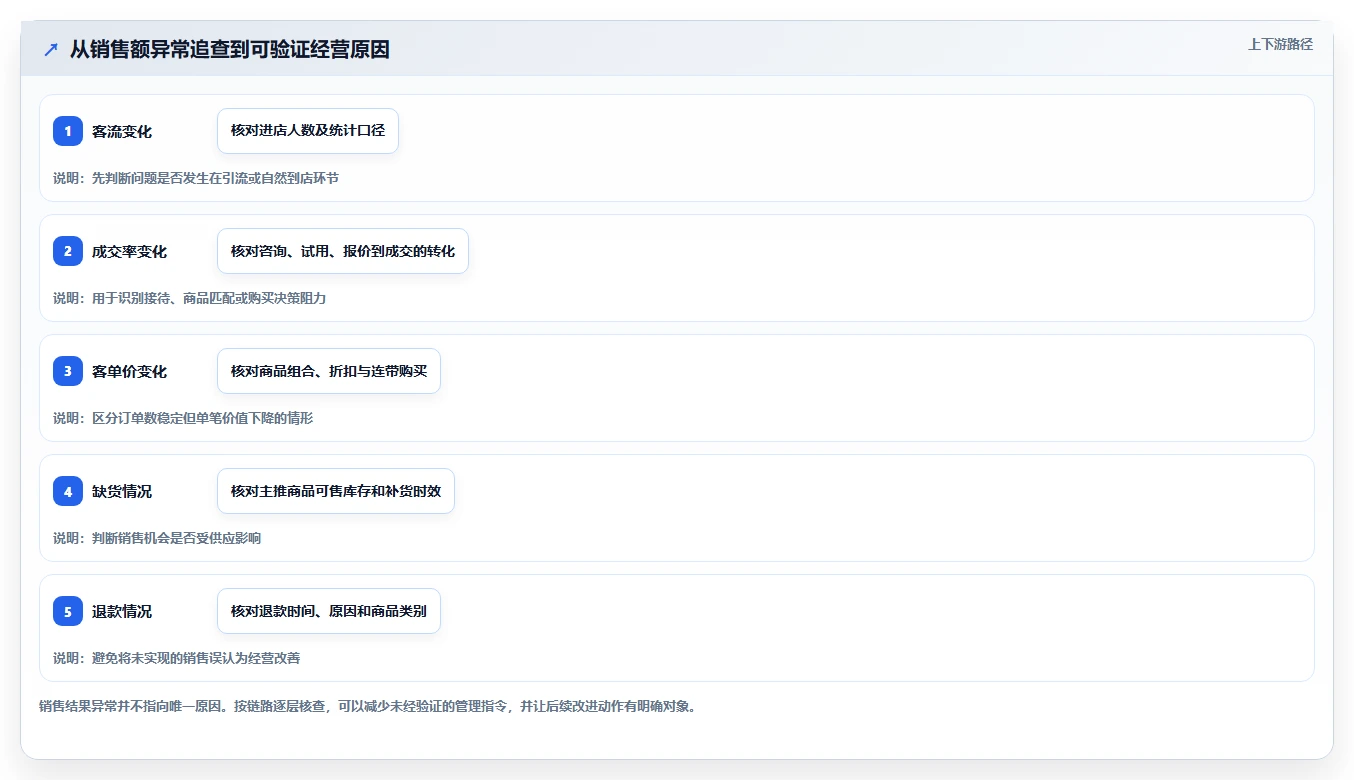Select the 核对咨询、试用、报价到成交的转化 chip
This screenshot has height=780, width=1354.
point(343,251)
